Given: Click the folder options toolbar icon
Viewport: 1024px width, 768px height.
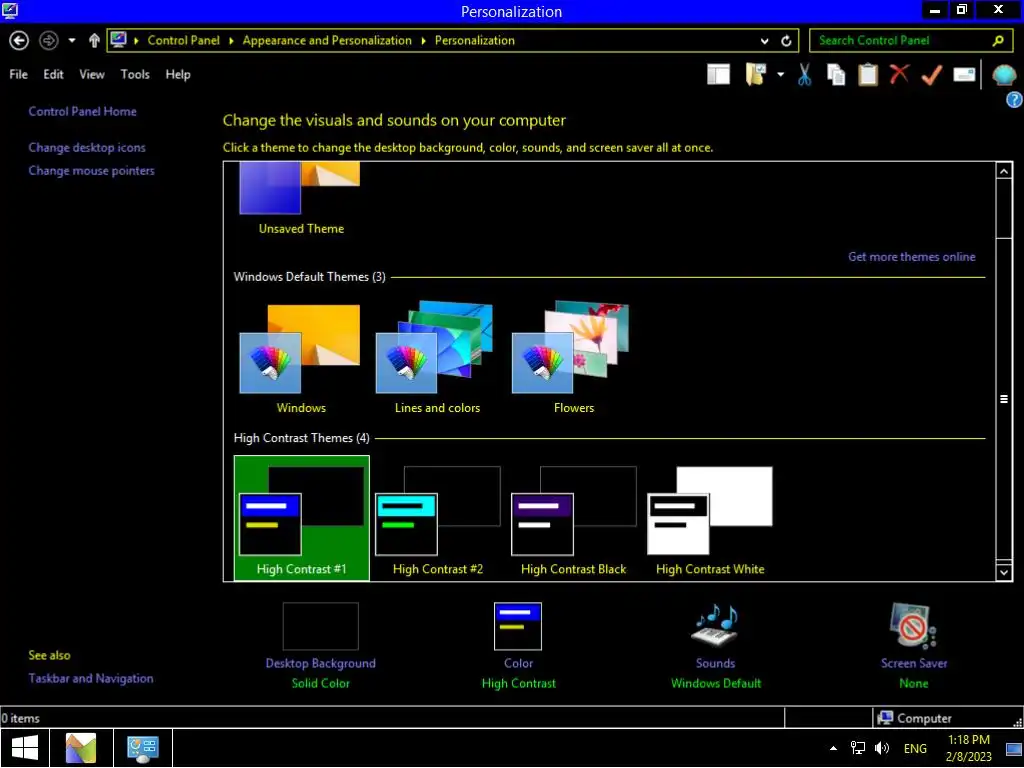Looking at the screenshot, I should [756, 74].
